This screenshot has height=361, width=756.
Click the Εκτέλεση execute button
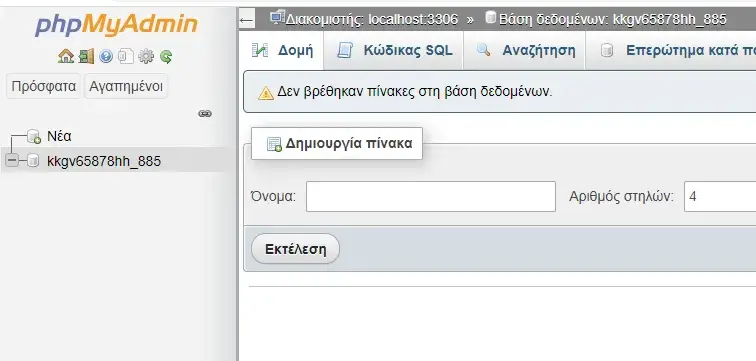tap(296, 249)
